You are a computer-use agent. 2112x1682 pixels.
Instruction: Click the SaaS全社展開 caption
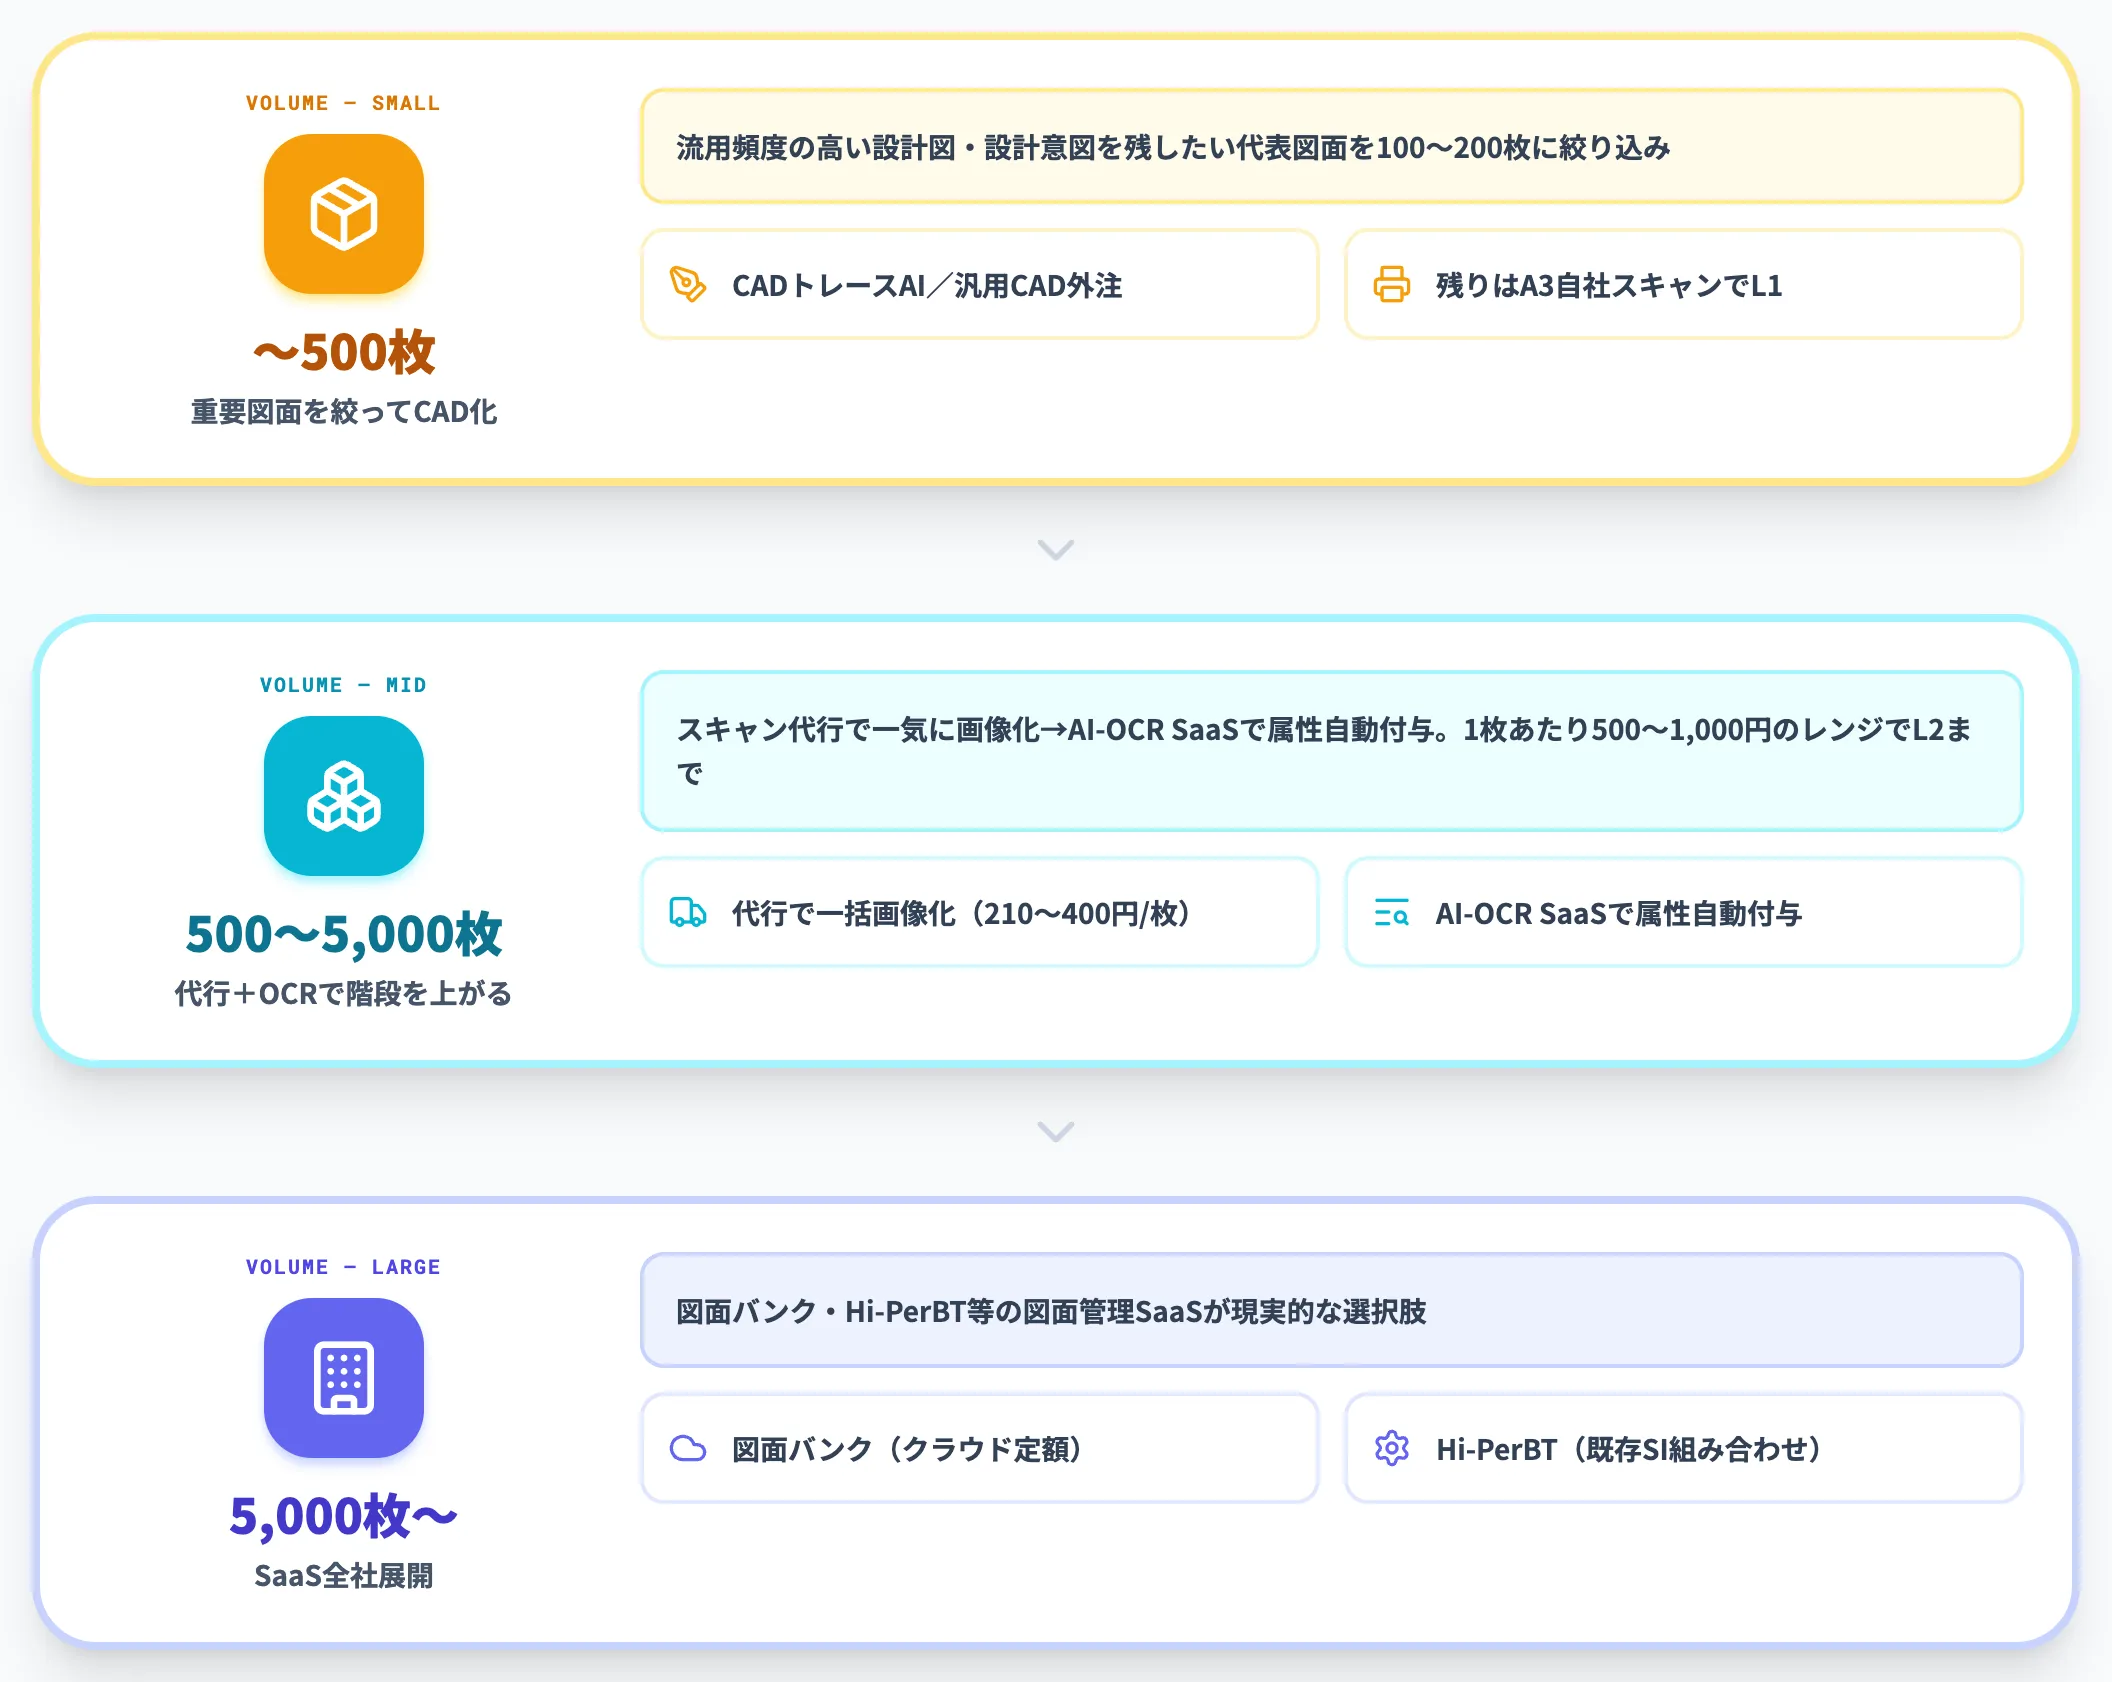click(x=343, y=1576)
